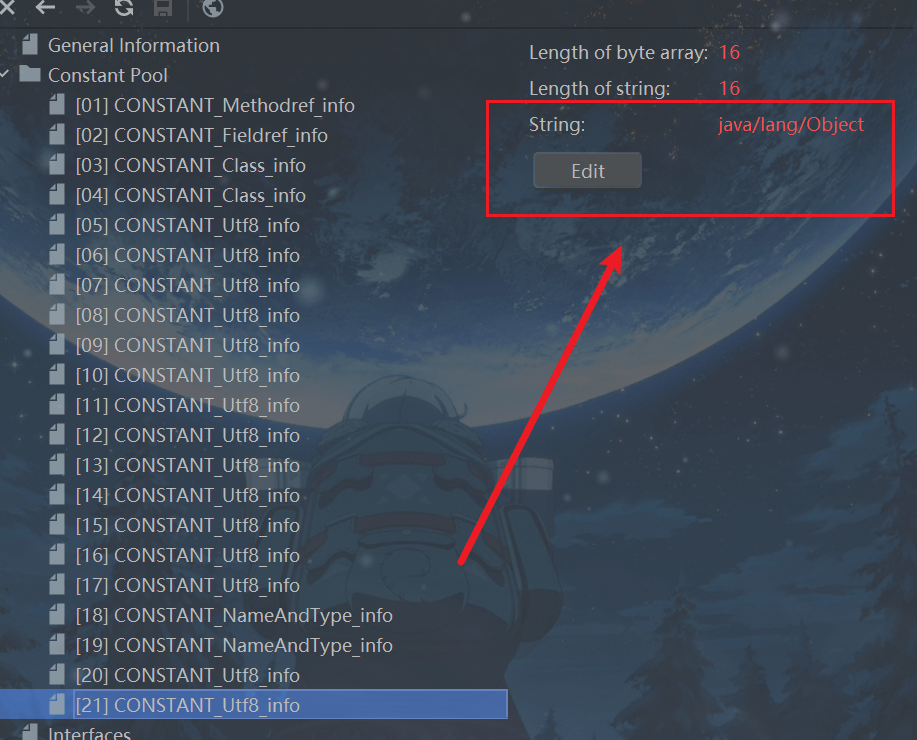Viewport: 917px width, 740px height.
Task: Click the Edit button
Action: click(x=587, y=170)
